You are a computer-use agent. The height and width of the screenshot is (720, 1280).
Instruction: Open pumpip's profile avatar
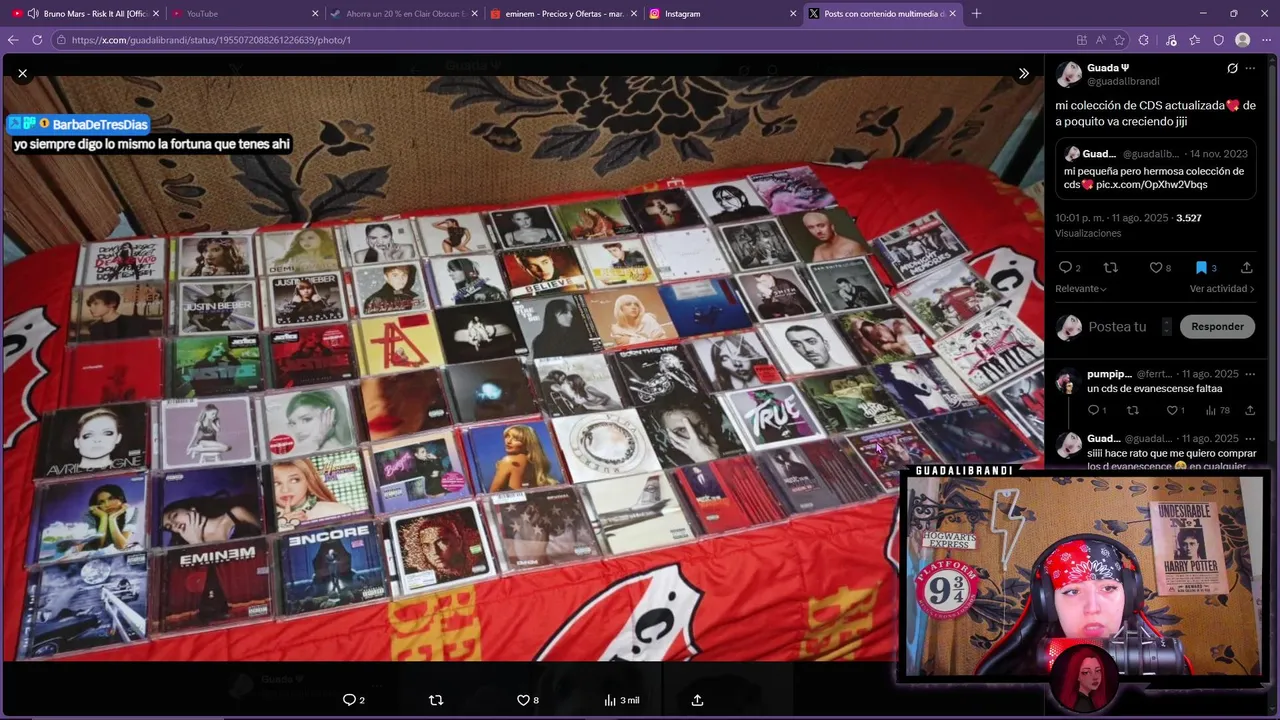(1068, 381)
